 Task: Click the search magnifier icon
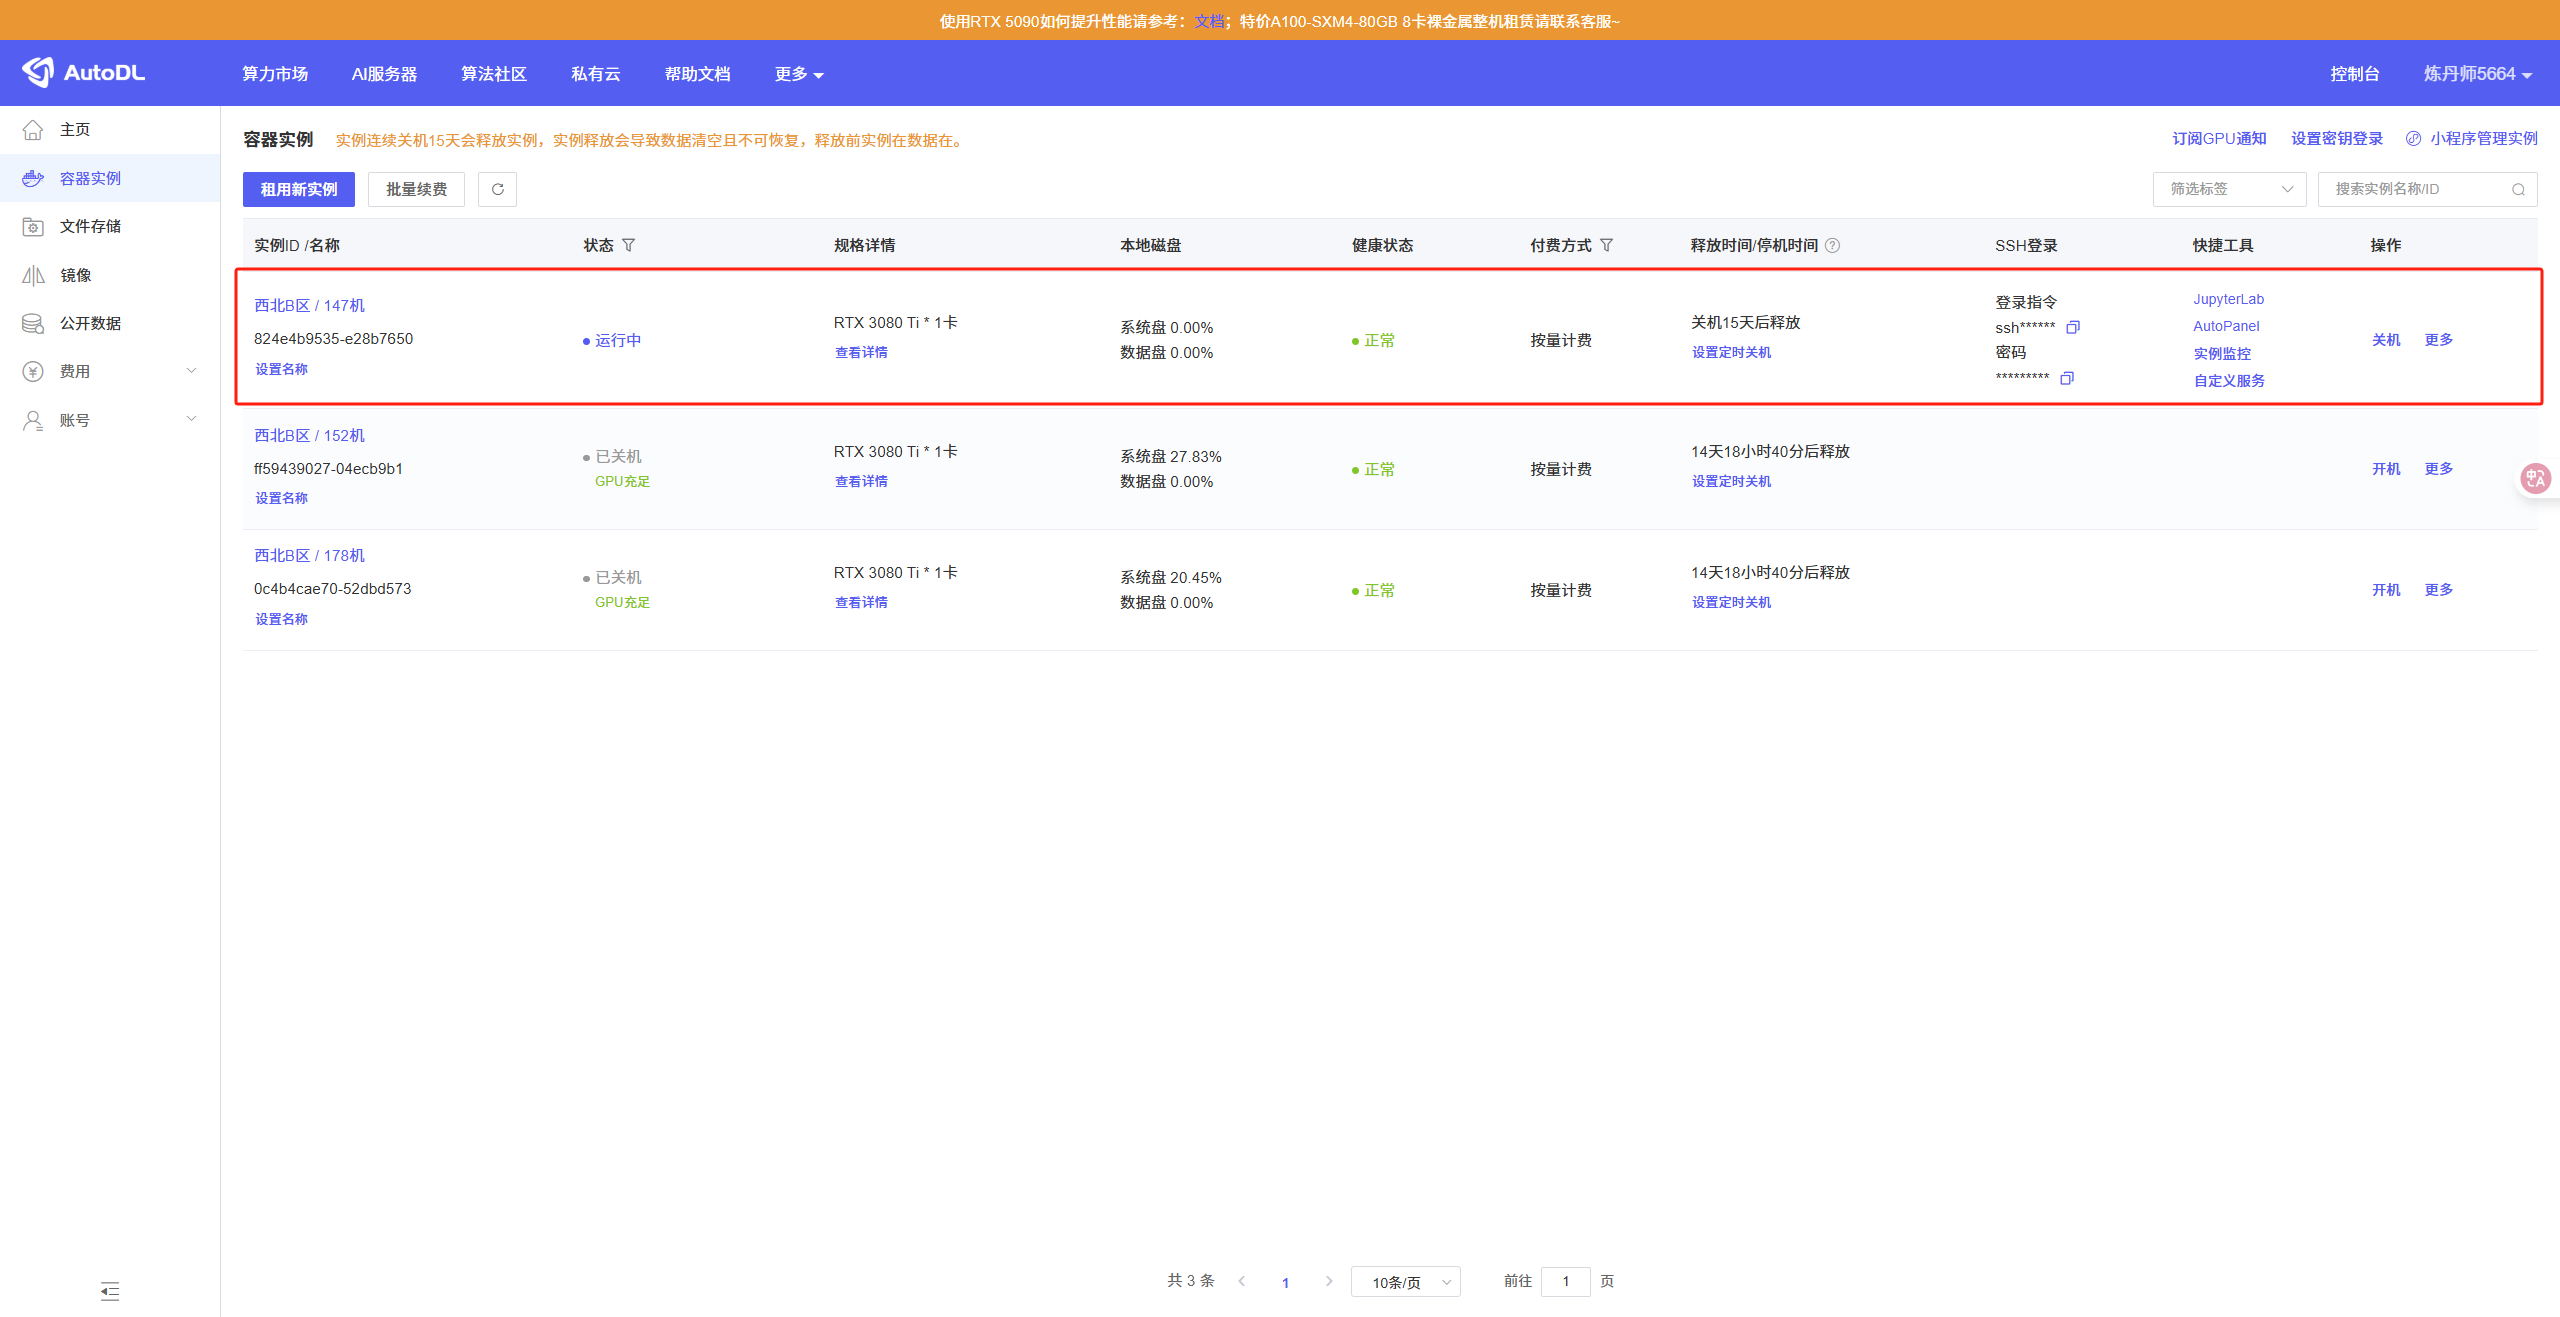[2518, 189]
